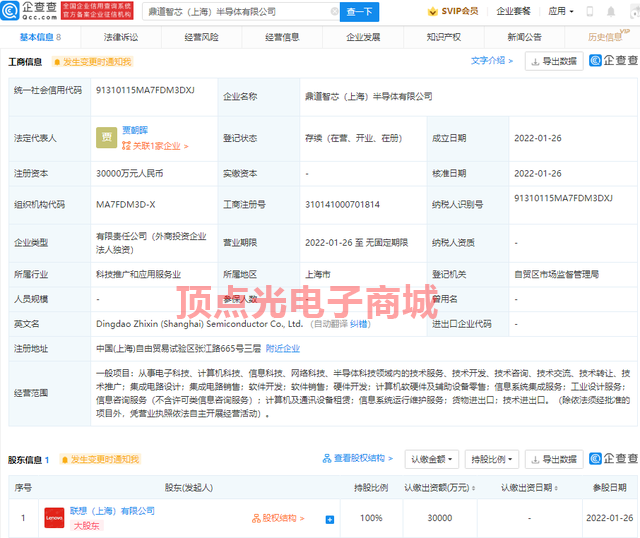Click the 查一下 search button
The width and height of the screenshot is (640, 538).
pyautogui.click(x=359, y=12)
